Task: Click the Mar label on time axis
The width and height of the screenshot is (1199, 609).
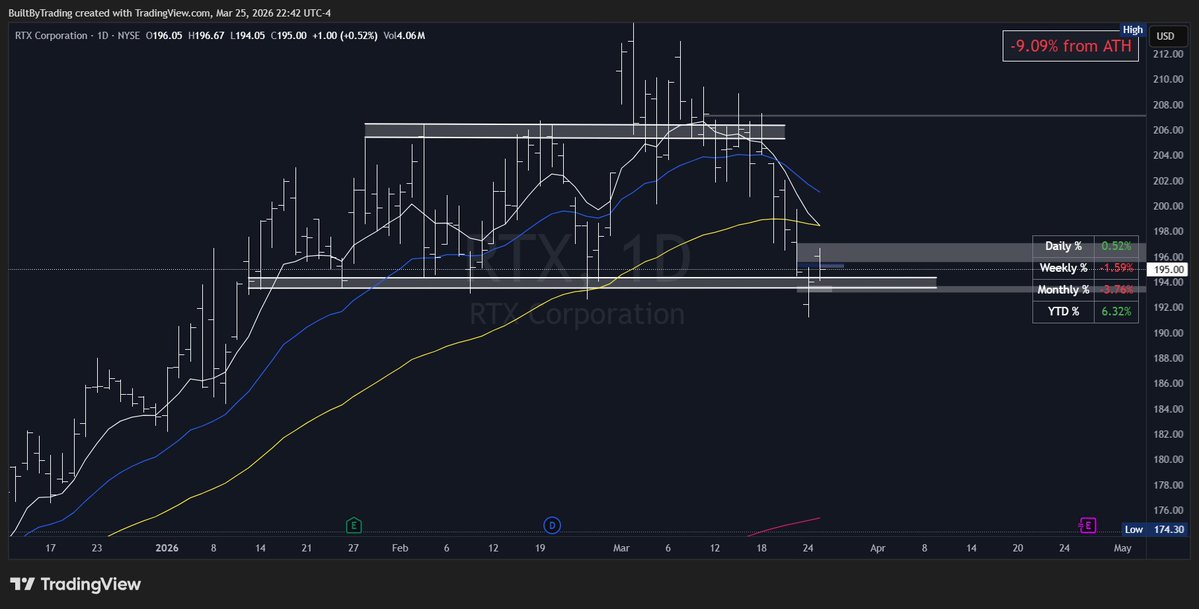Action: click(621, 549)
